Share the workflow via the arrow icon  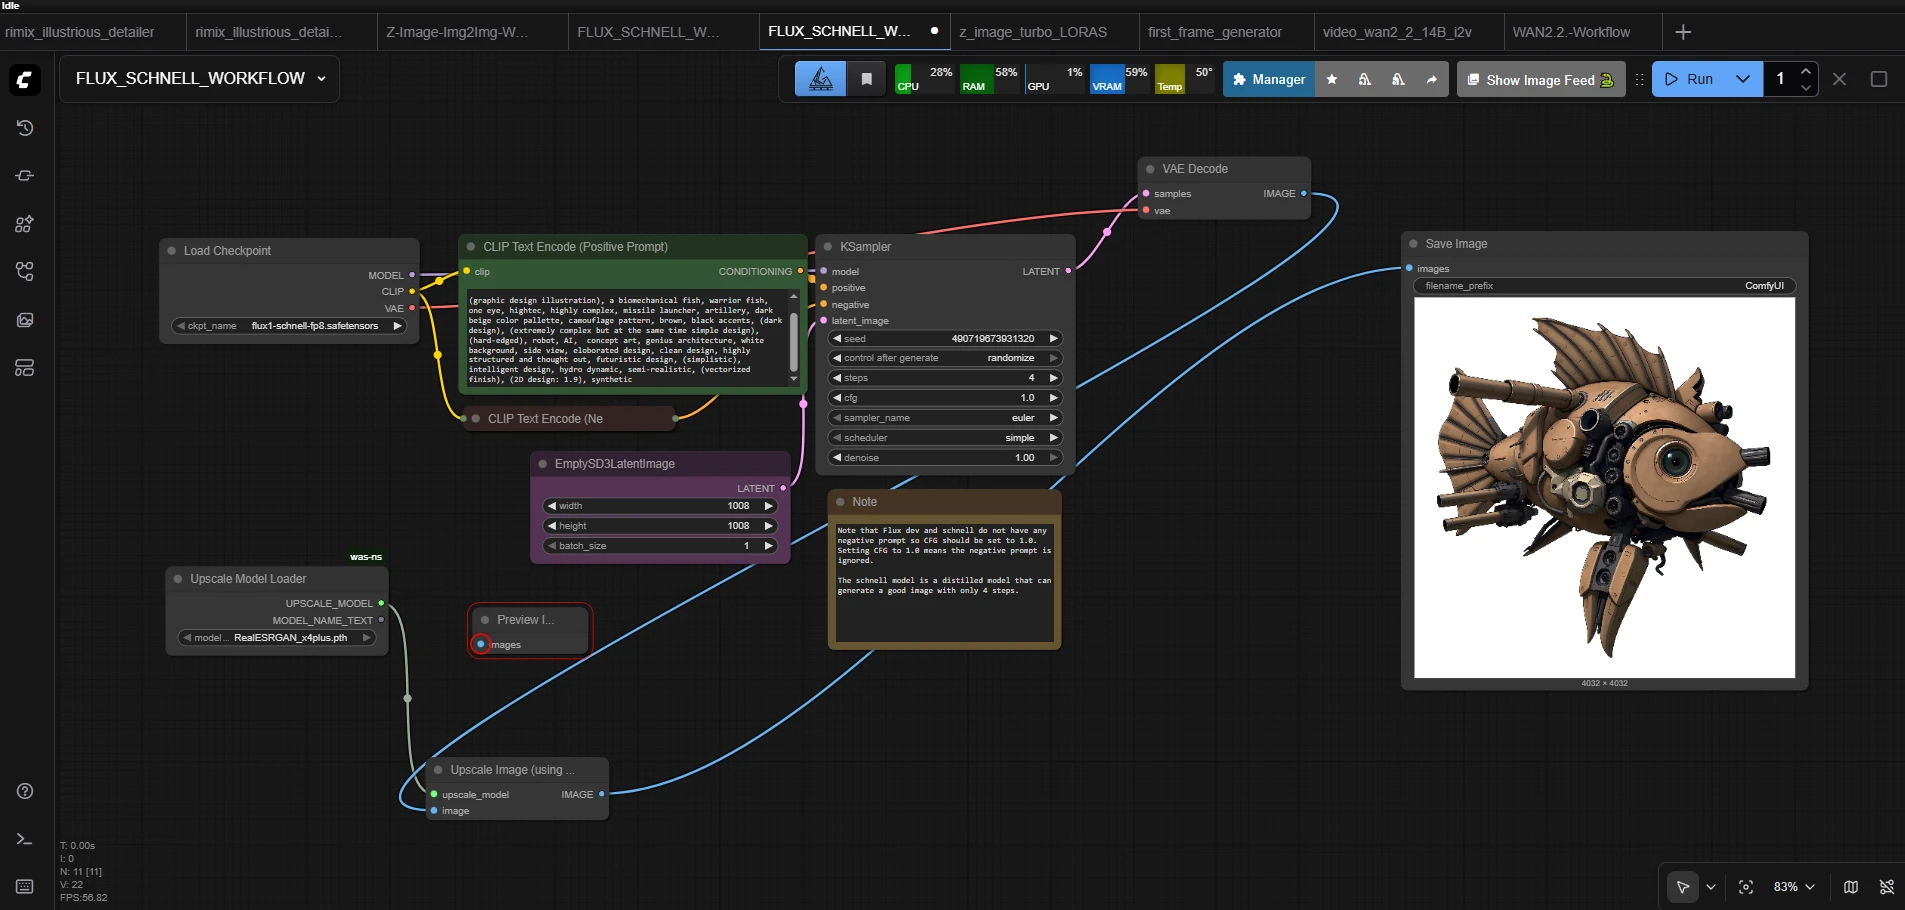(1433, 79)
